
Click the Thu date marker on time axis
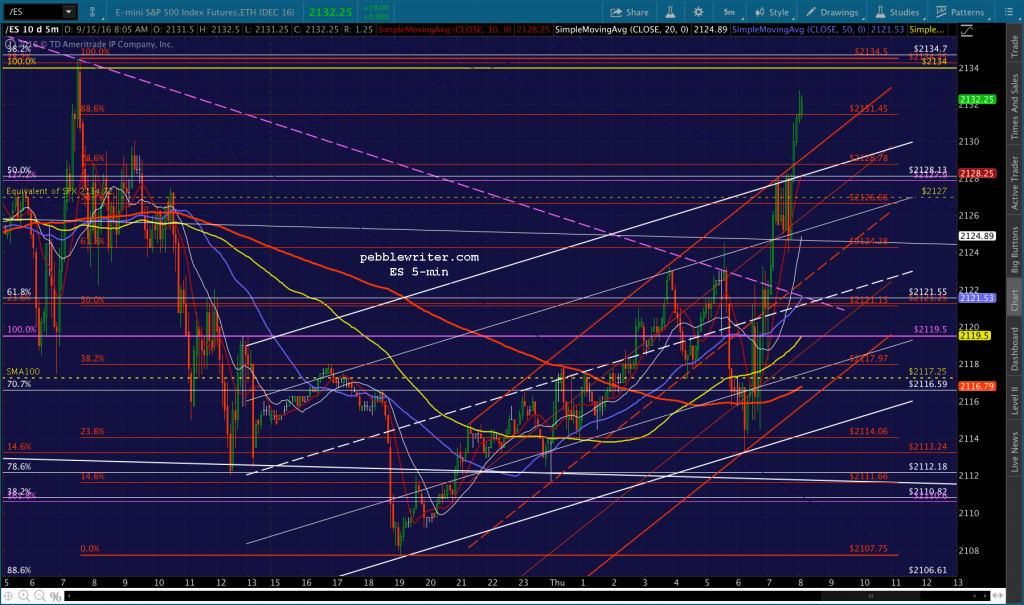(557, 582)
